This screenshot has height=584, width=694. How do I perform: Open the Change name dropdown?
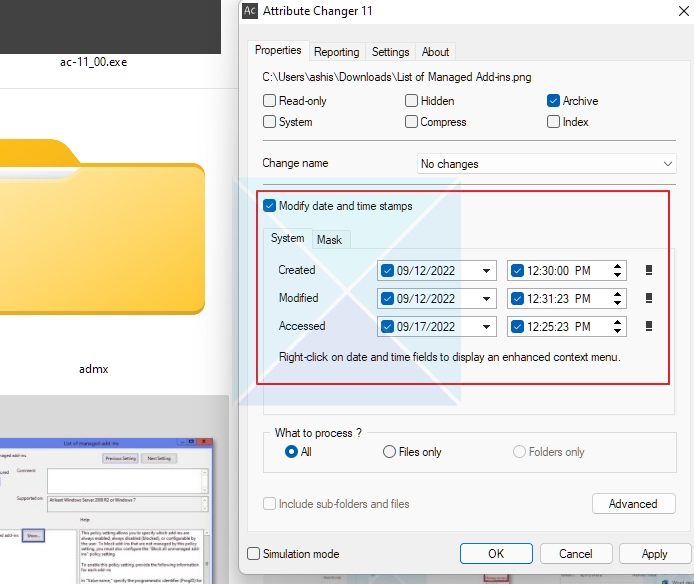[546, 164]
